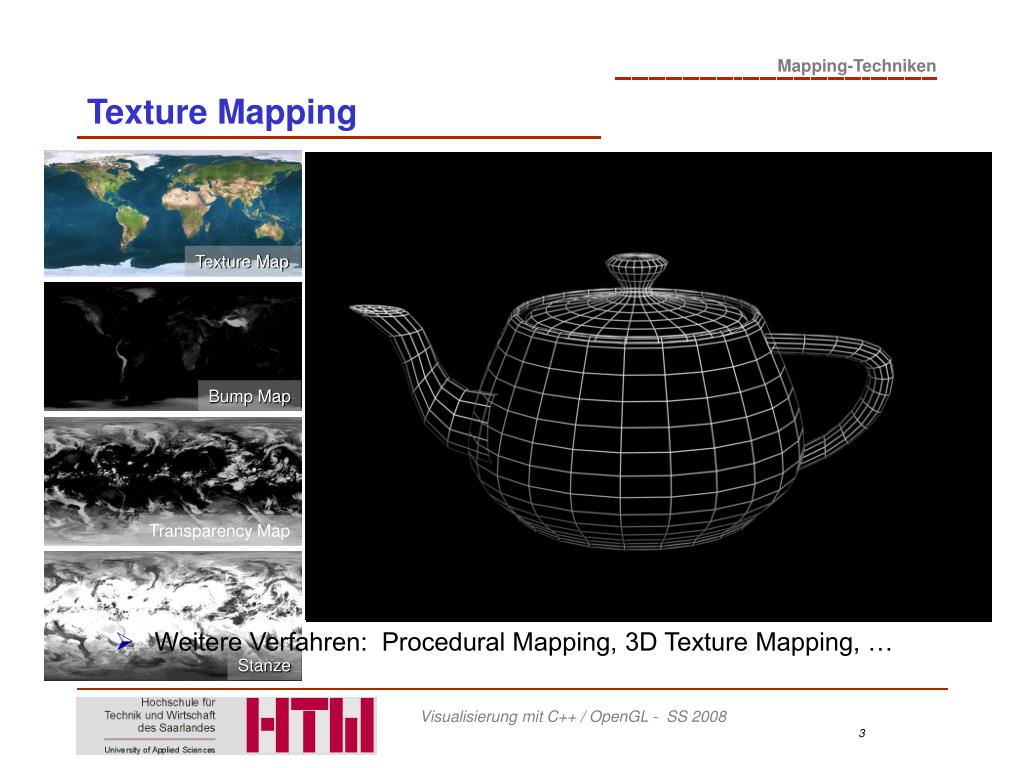Click the blue arrow bullet before Weitere Verfahren
The image size is (1024, 768).
pyautogui.click(x=126, y=643)
